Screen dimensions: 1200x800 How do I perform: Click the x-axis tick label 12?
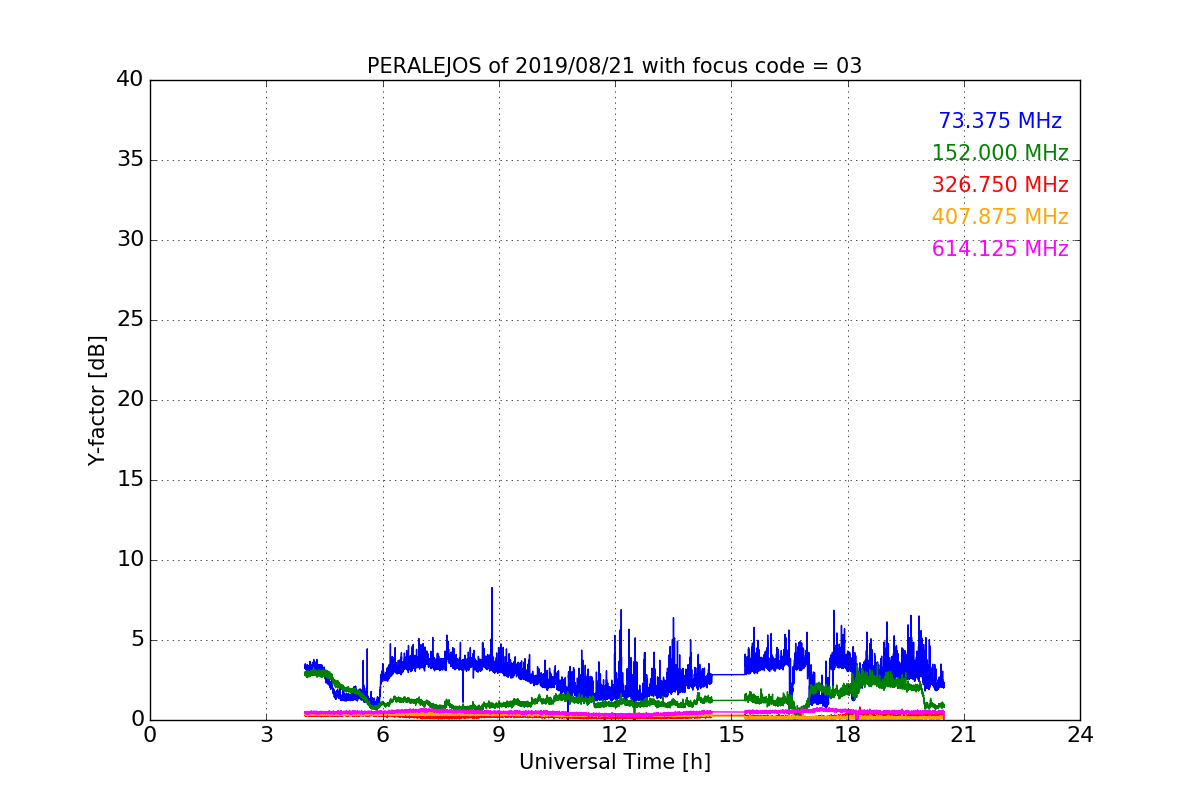(615, 734)
